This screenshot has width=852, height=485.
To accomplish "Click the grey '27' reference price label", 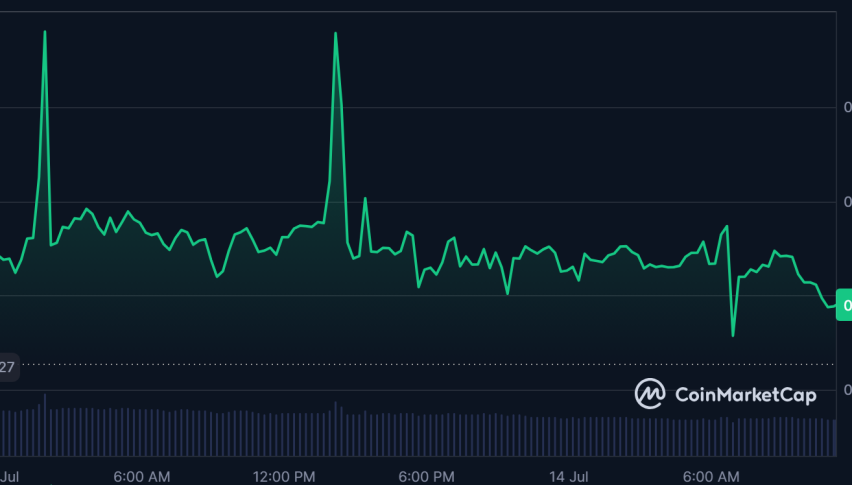I will [x=9, y=367].
